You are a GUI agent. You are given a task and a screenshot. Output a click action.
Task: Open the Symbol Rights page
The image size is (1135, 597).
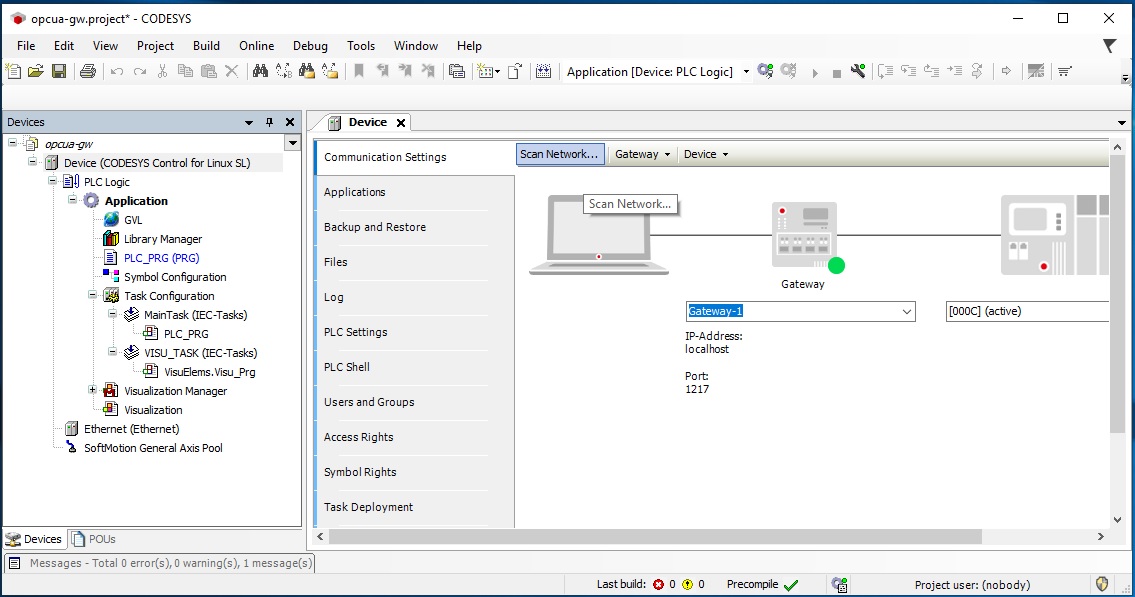pyautogui.click(x=360, y=472)
